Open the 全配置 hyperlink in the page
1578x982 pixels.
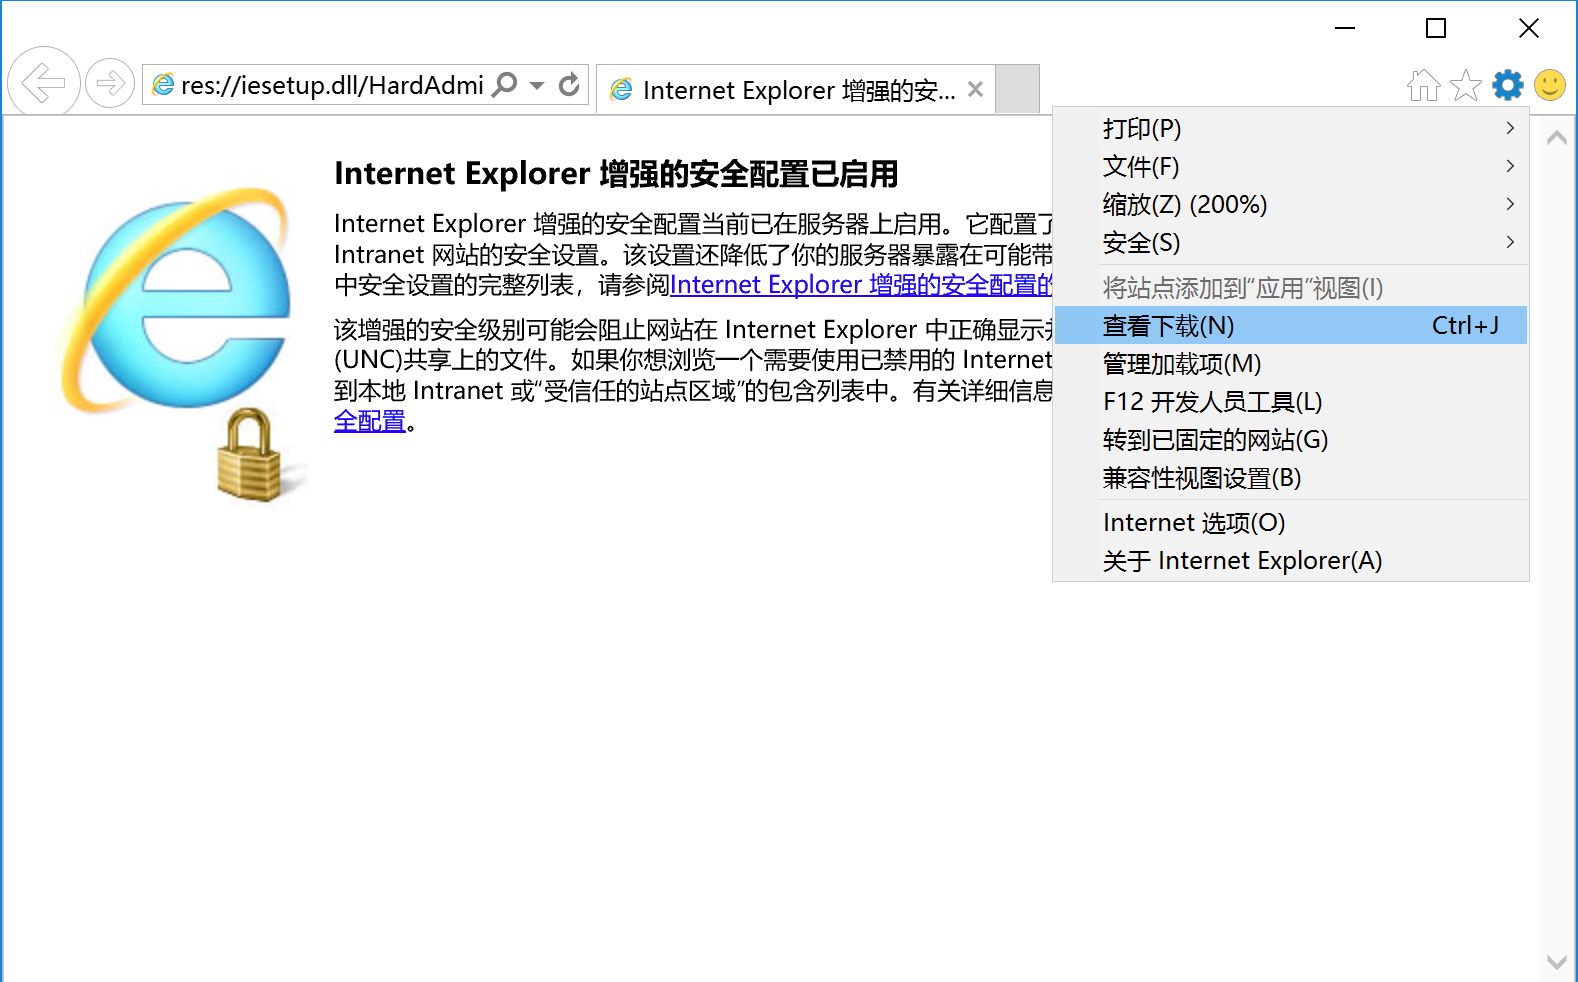(369, 422)
